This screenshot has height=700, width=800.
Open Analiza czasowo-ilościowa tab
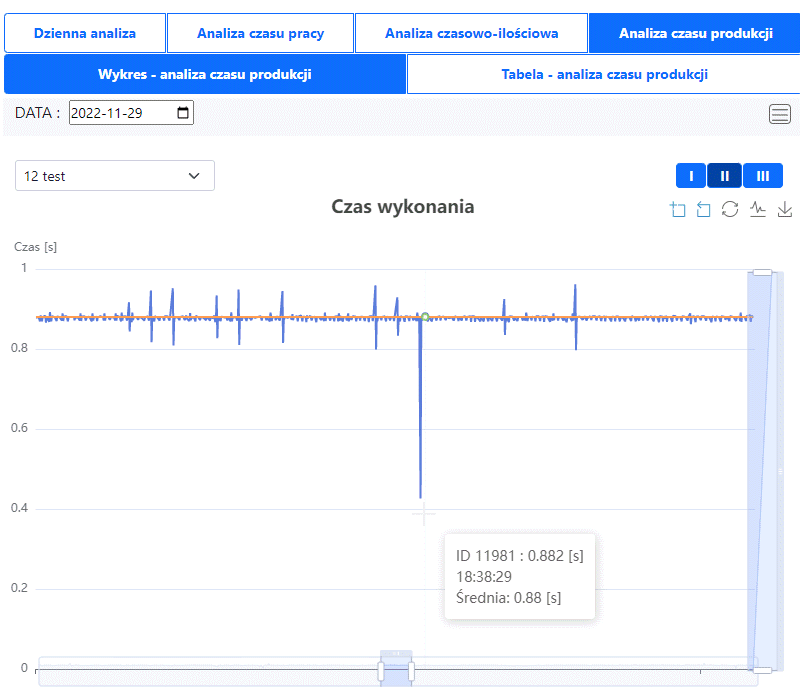[472, 34]
